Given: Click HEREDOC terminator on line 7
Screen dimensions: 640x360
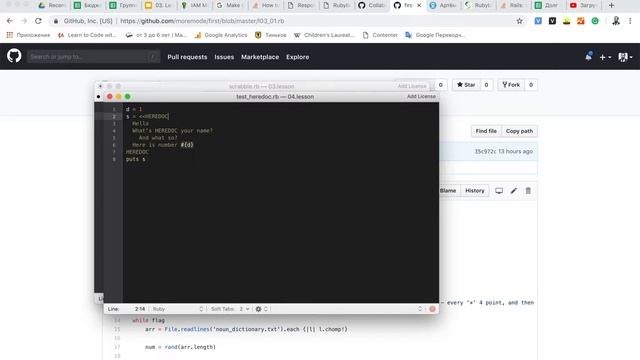Looking at the screenshot, I should pos(137,152).
